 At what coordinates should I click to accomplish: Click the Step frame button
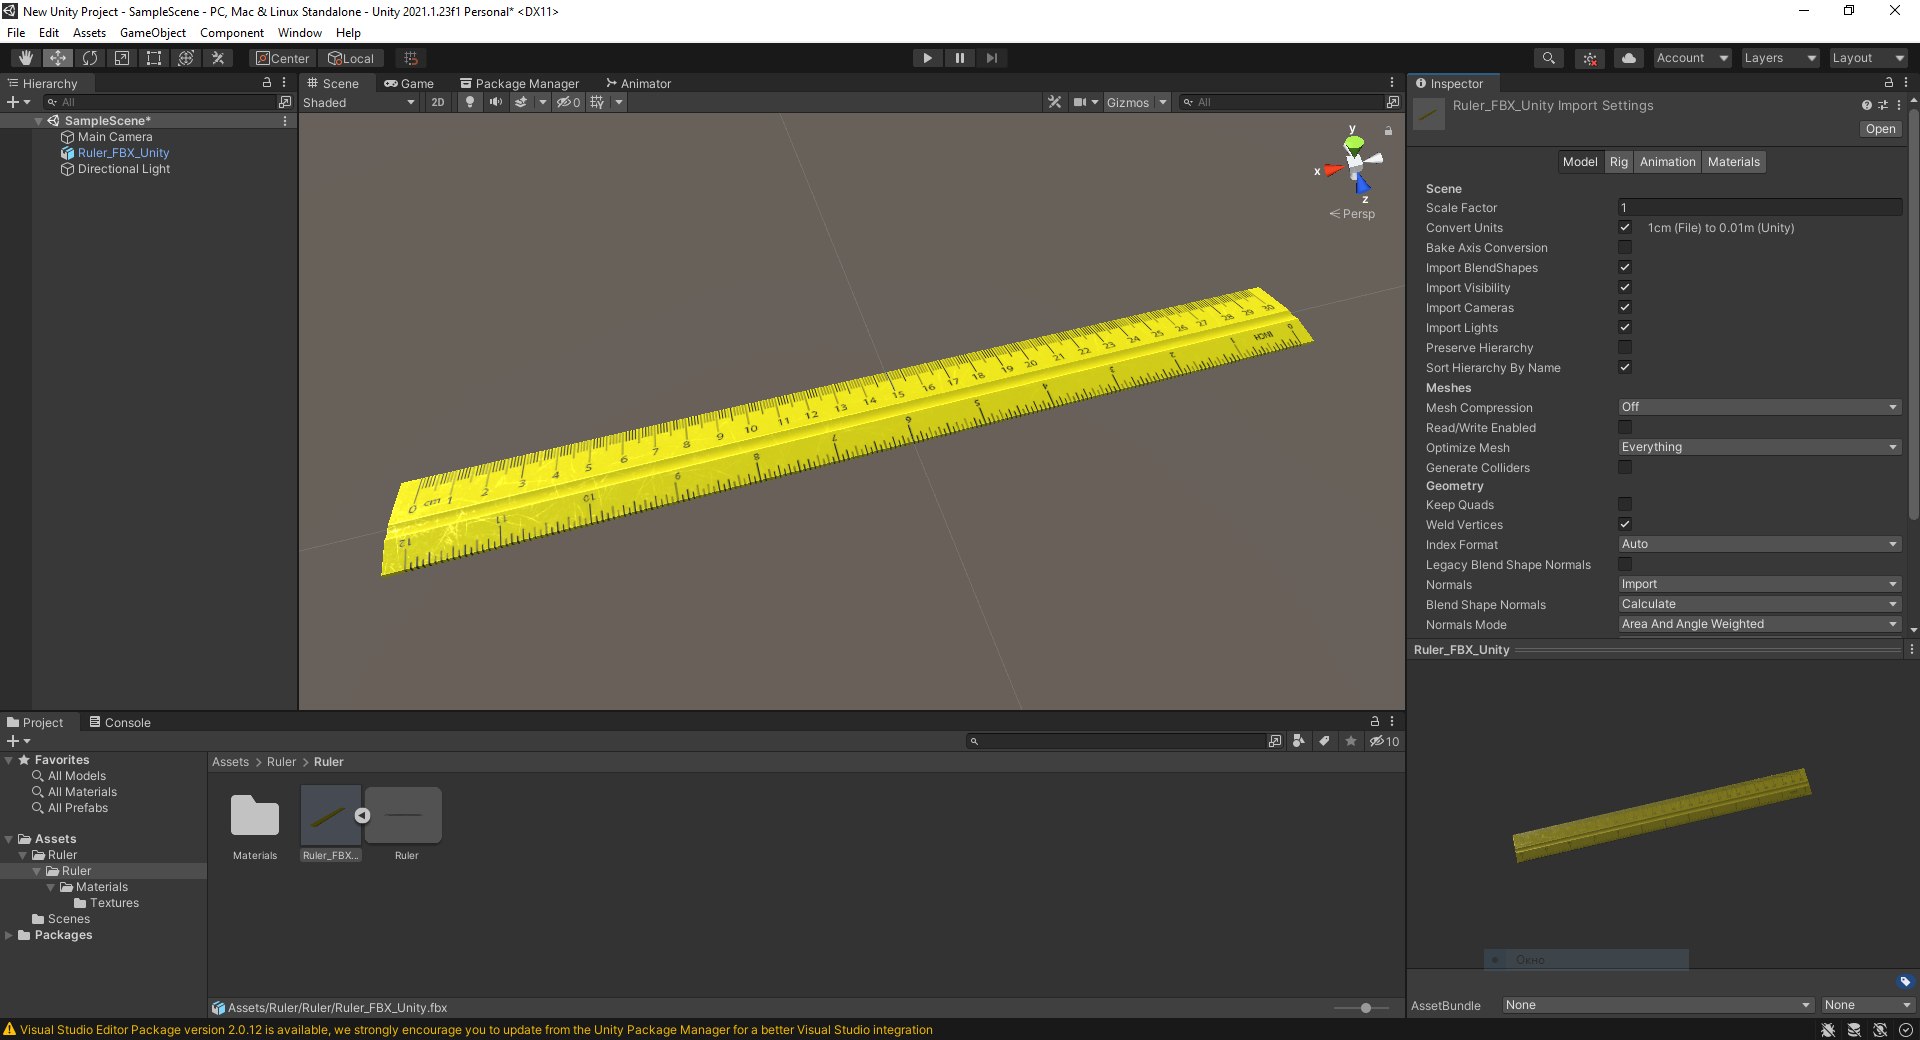992,58
